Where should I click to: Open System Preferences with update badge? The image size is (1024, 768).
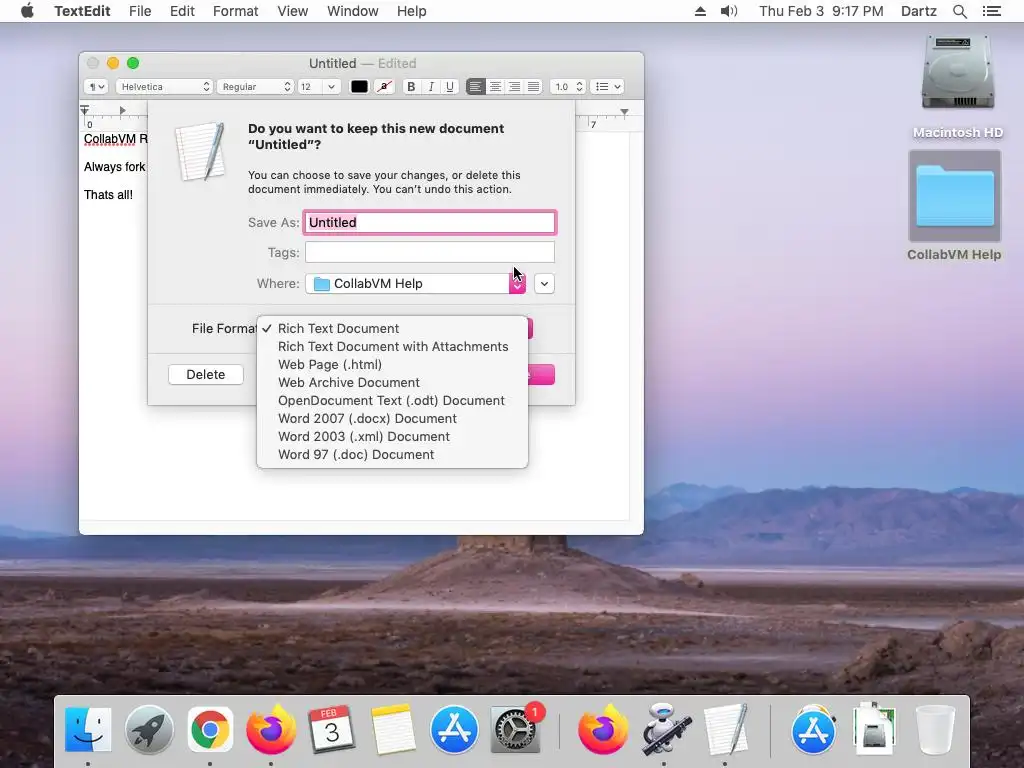tap(515, 729)
